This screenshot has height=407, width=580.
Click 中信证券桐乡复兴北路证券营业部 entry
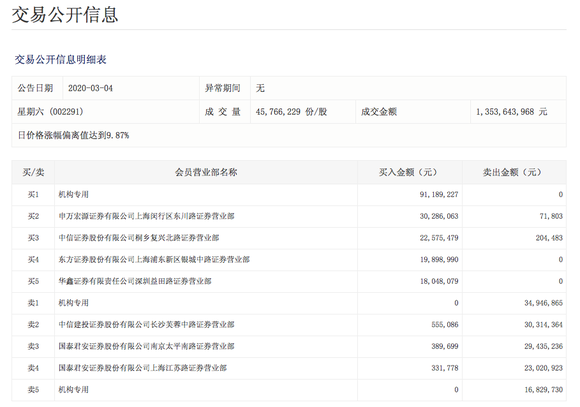click(x=139, y=238)
